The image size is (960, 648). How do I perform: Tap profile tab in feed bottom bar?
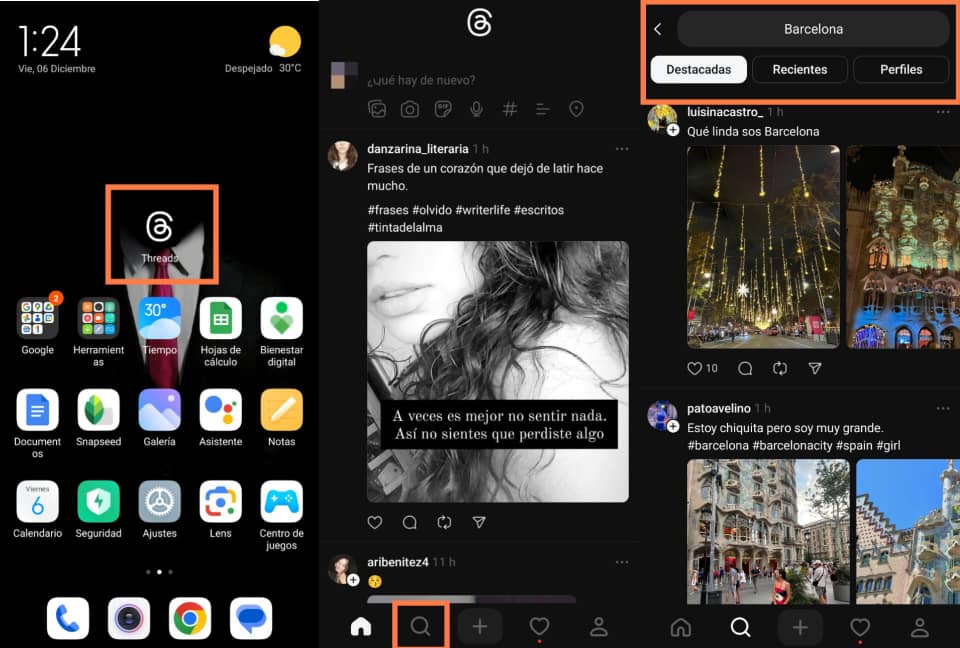[x=599, y=626]
